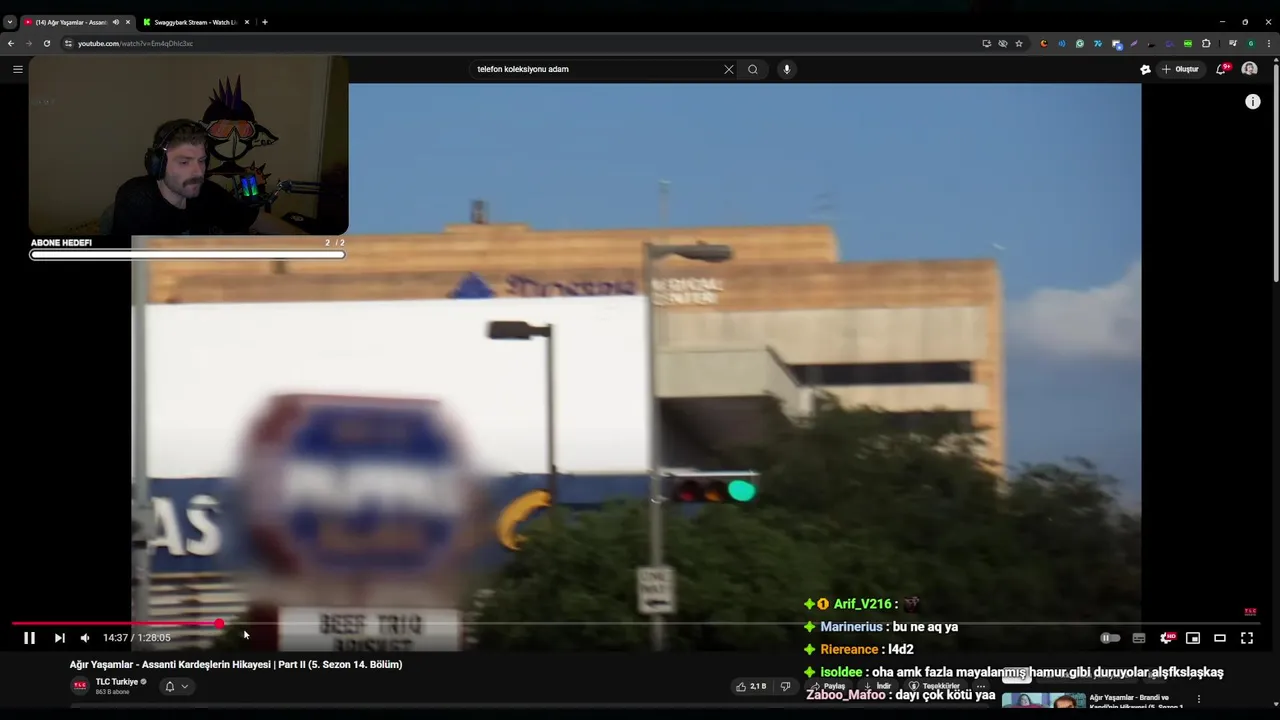Mute the player volume speaker icon
This screenshot has width=1280, height=720.
point(85,638)
